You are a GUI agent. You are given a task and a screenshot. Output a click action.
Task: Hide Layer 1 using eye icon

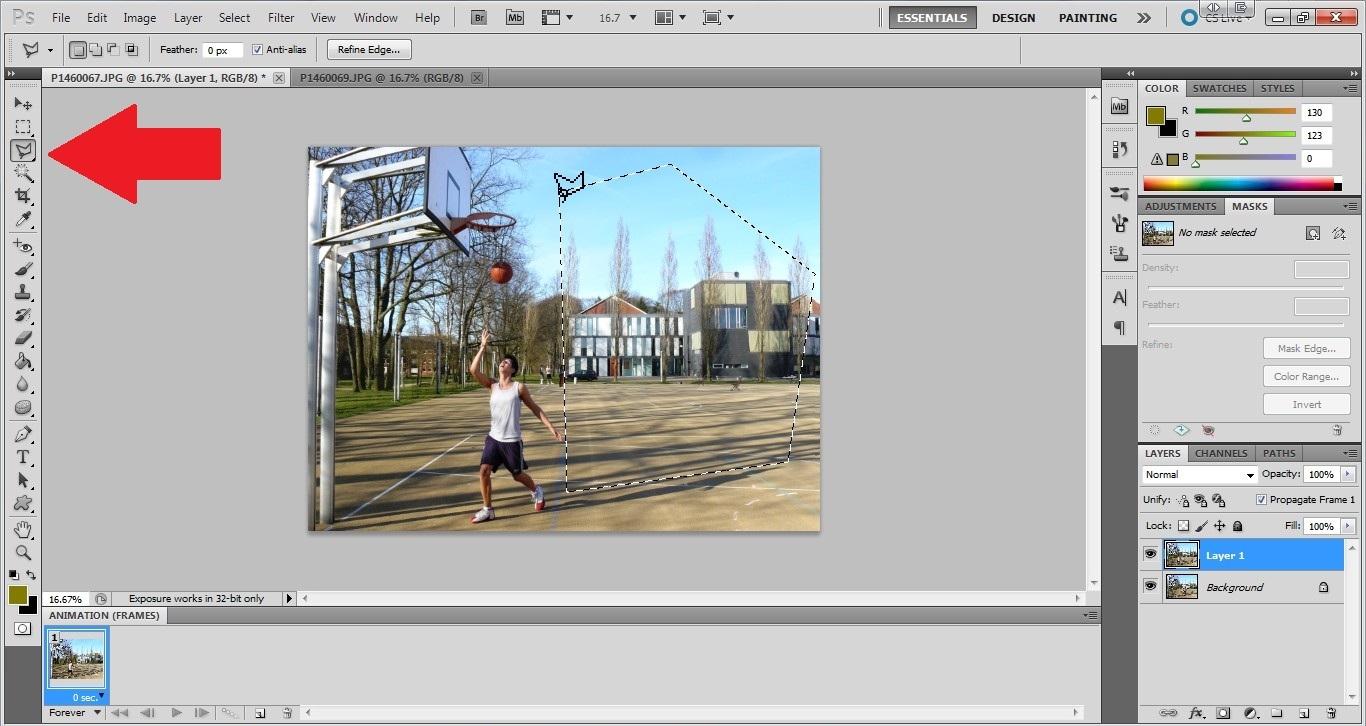pos(1150,554)
